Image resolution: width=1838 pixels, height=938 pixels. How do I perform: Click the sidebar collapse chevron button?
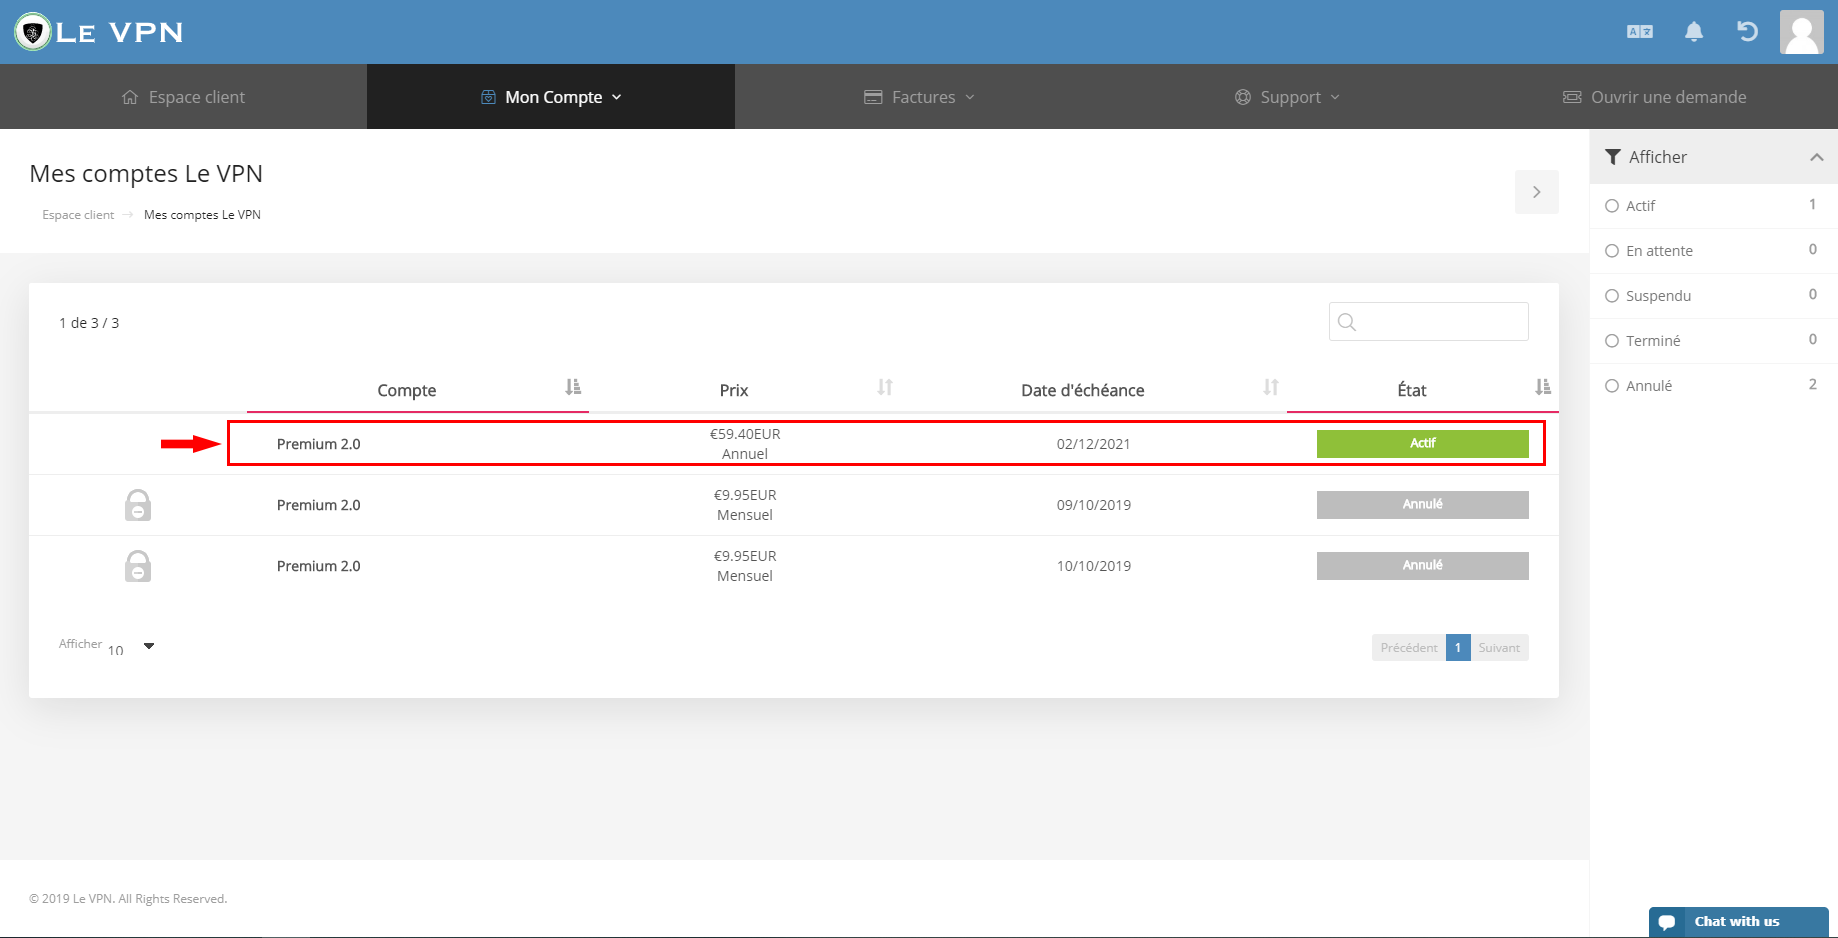coord(1537,192)
